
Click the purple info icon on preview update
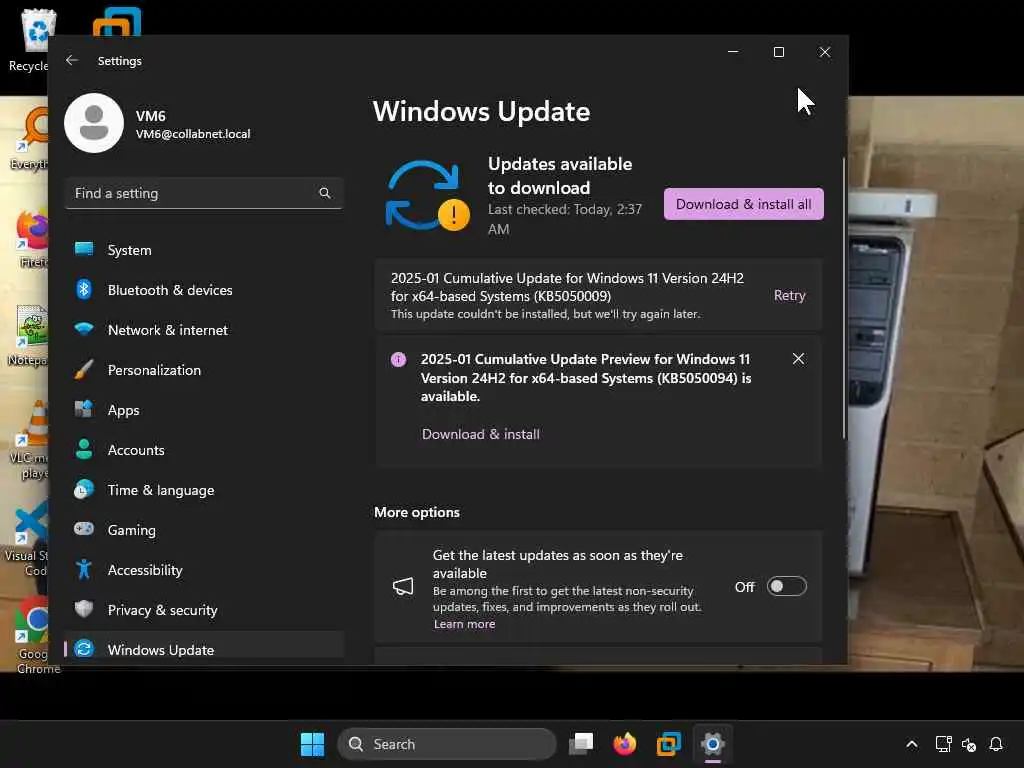[x=398, y=359]
